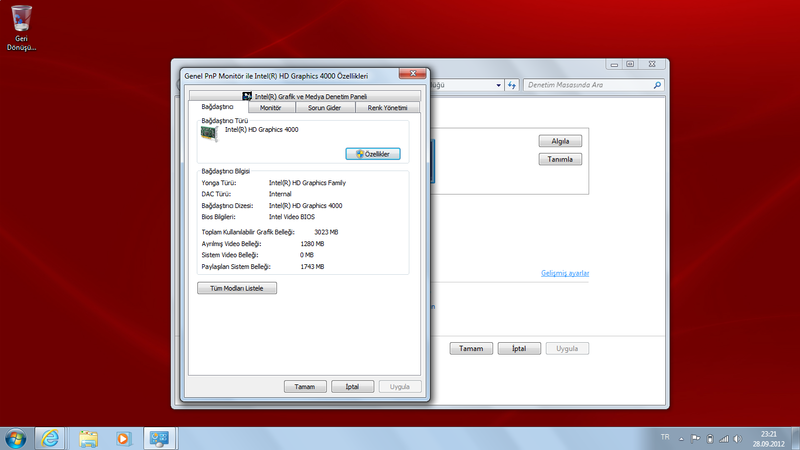This screenshot has width=800, height=450.
Task: Switch to the Monitör tab
Action: 271,108
